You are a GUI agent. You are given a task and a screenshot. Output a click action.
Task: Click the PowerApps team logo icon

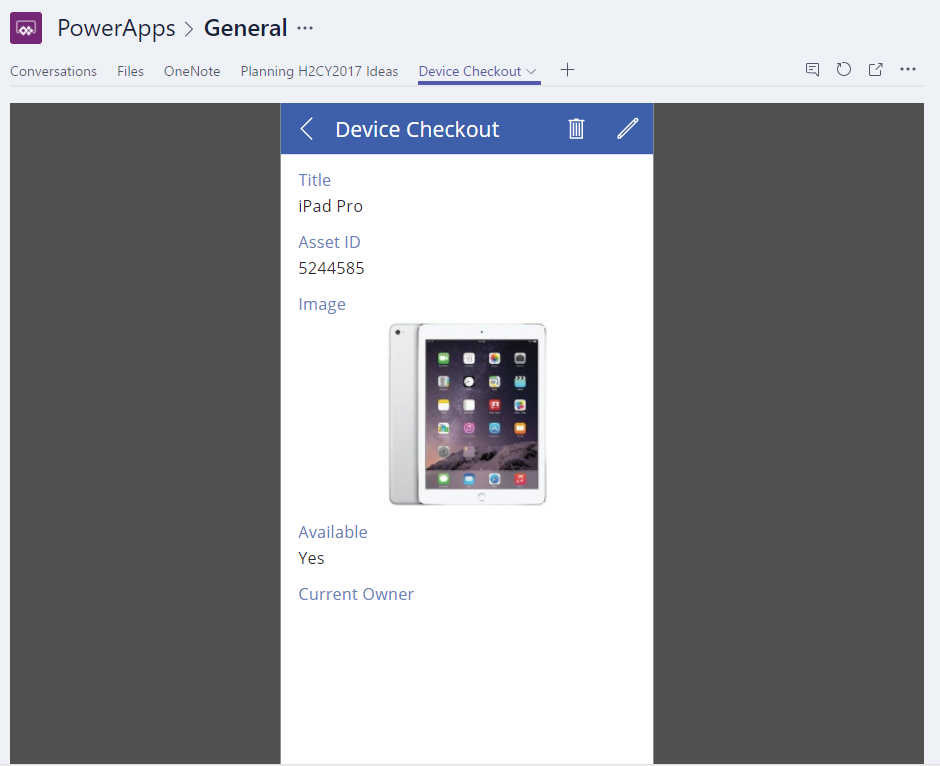click(26, 28)
